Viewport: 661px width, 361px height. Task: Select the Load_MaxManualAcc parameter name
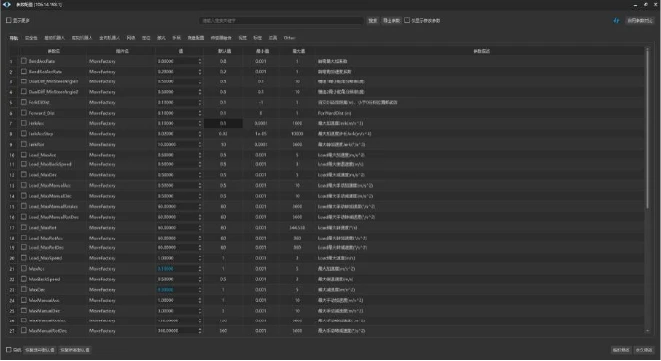[x=49, y=186]
